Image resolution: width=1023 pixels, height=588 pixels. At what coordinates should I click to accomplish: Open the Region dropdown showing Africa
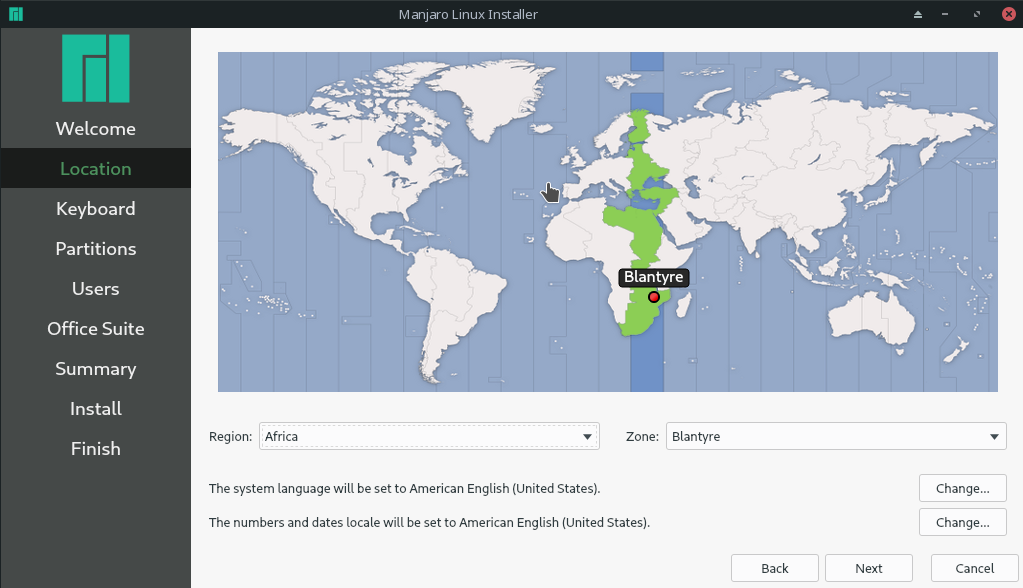tap(429, 437)
